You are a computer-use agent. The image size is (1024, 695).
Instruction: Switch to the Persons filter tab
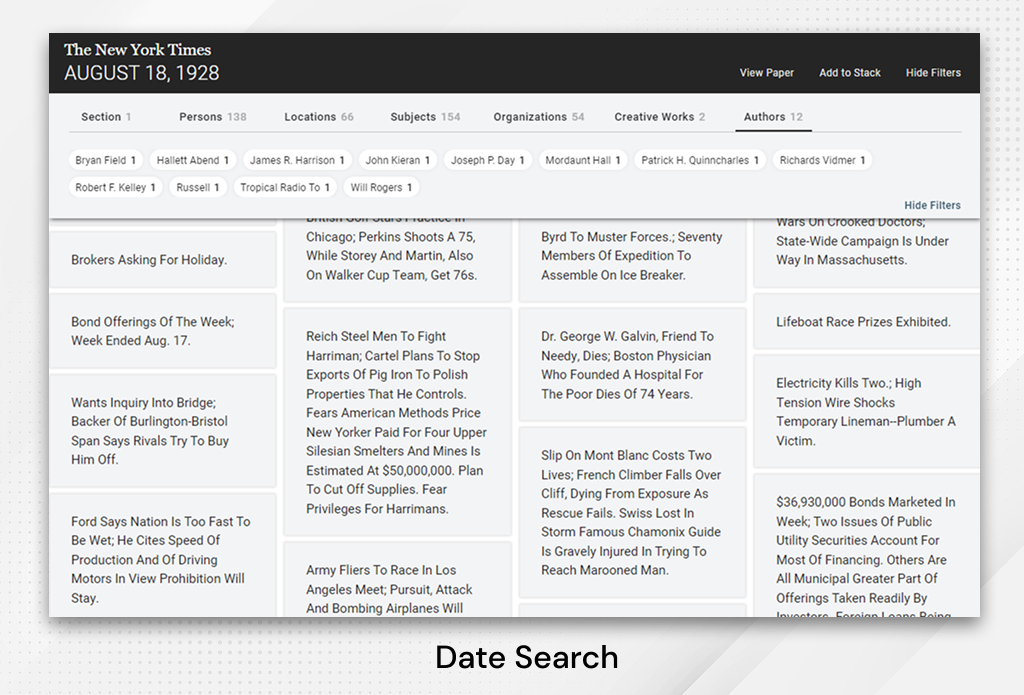[x=212, y=116]
